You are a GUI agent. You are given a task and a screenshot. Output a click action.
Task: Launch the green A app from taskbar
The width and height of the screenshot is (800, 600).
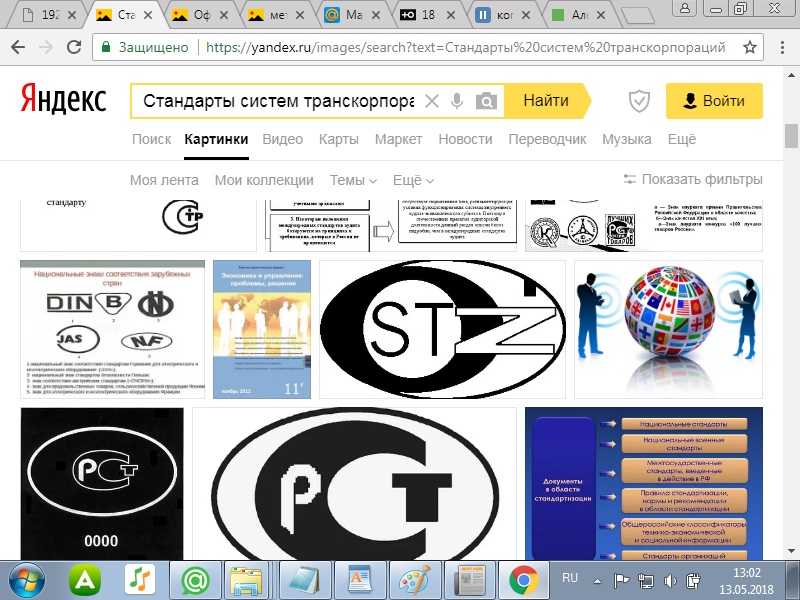click(x=85, y=580)
